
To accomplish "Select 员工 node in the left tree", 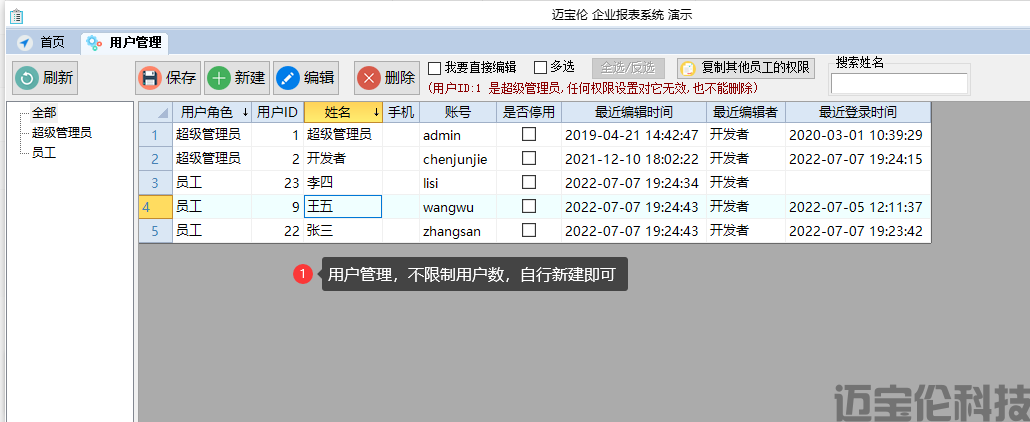I will (x=44, y=152).
